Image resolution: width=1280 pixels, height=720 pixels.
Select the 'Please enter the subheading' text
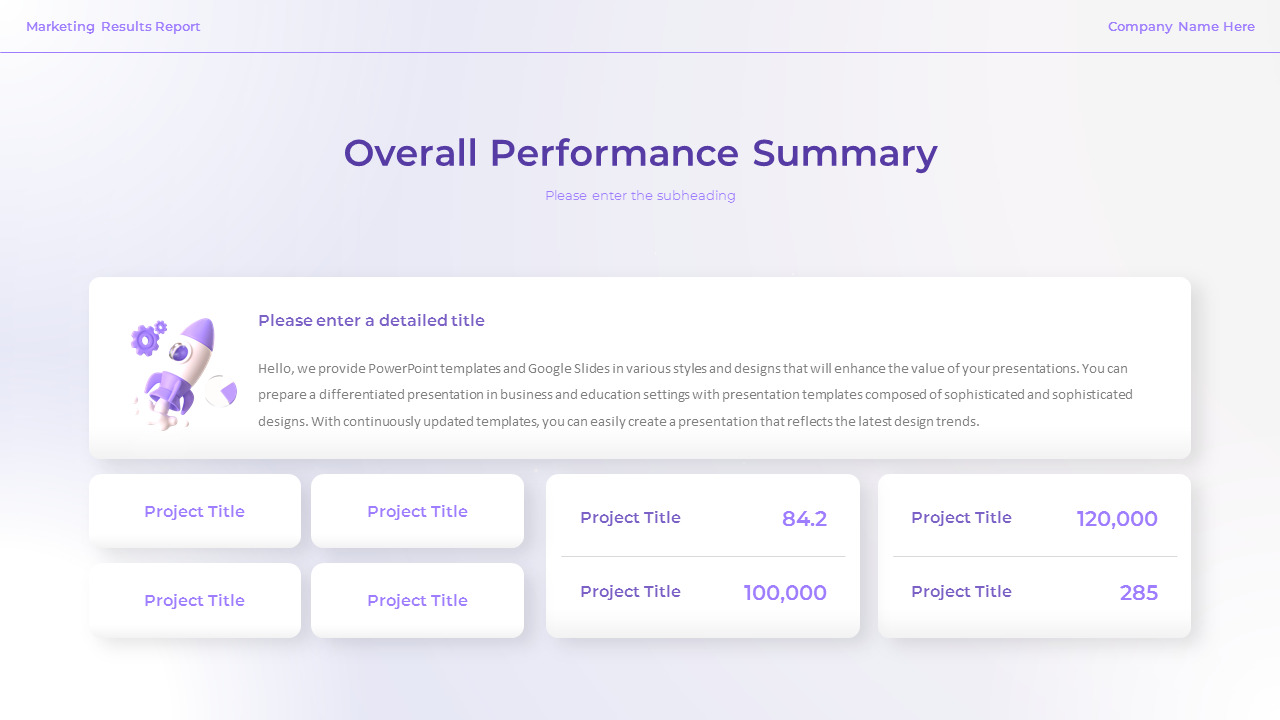pyautogui.click(x=640, y=196)
